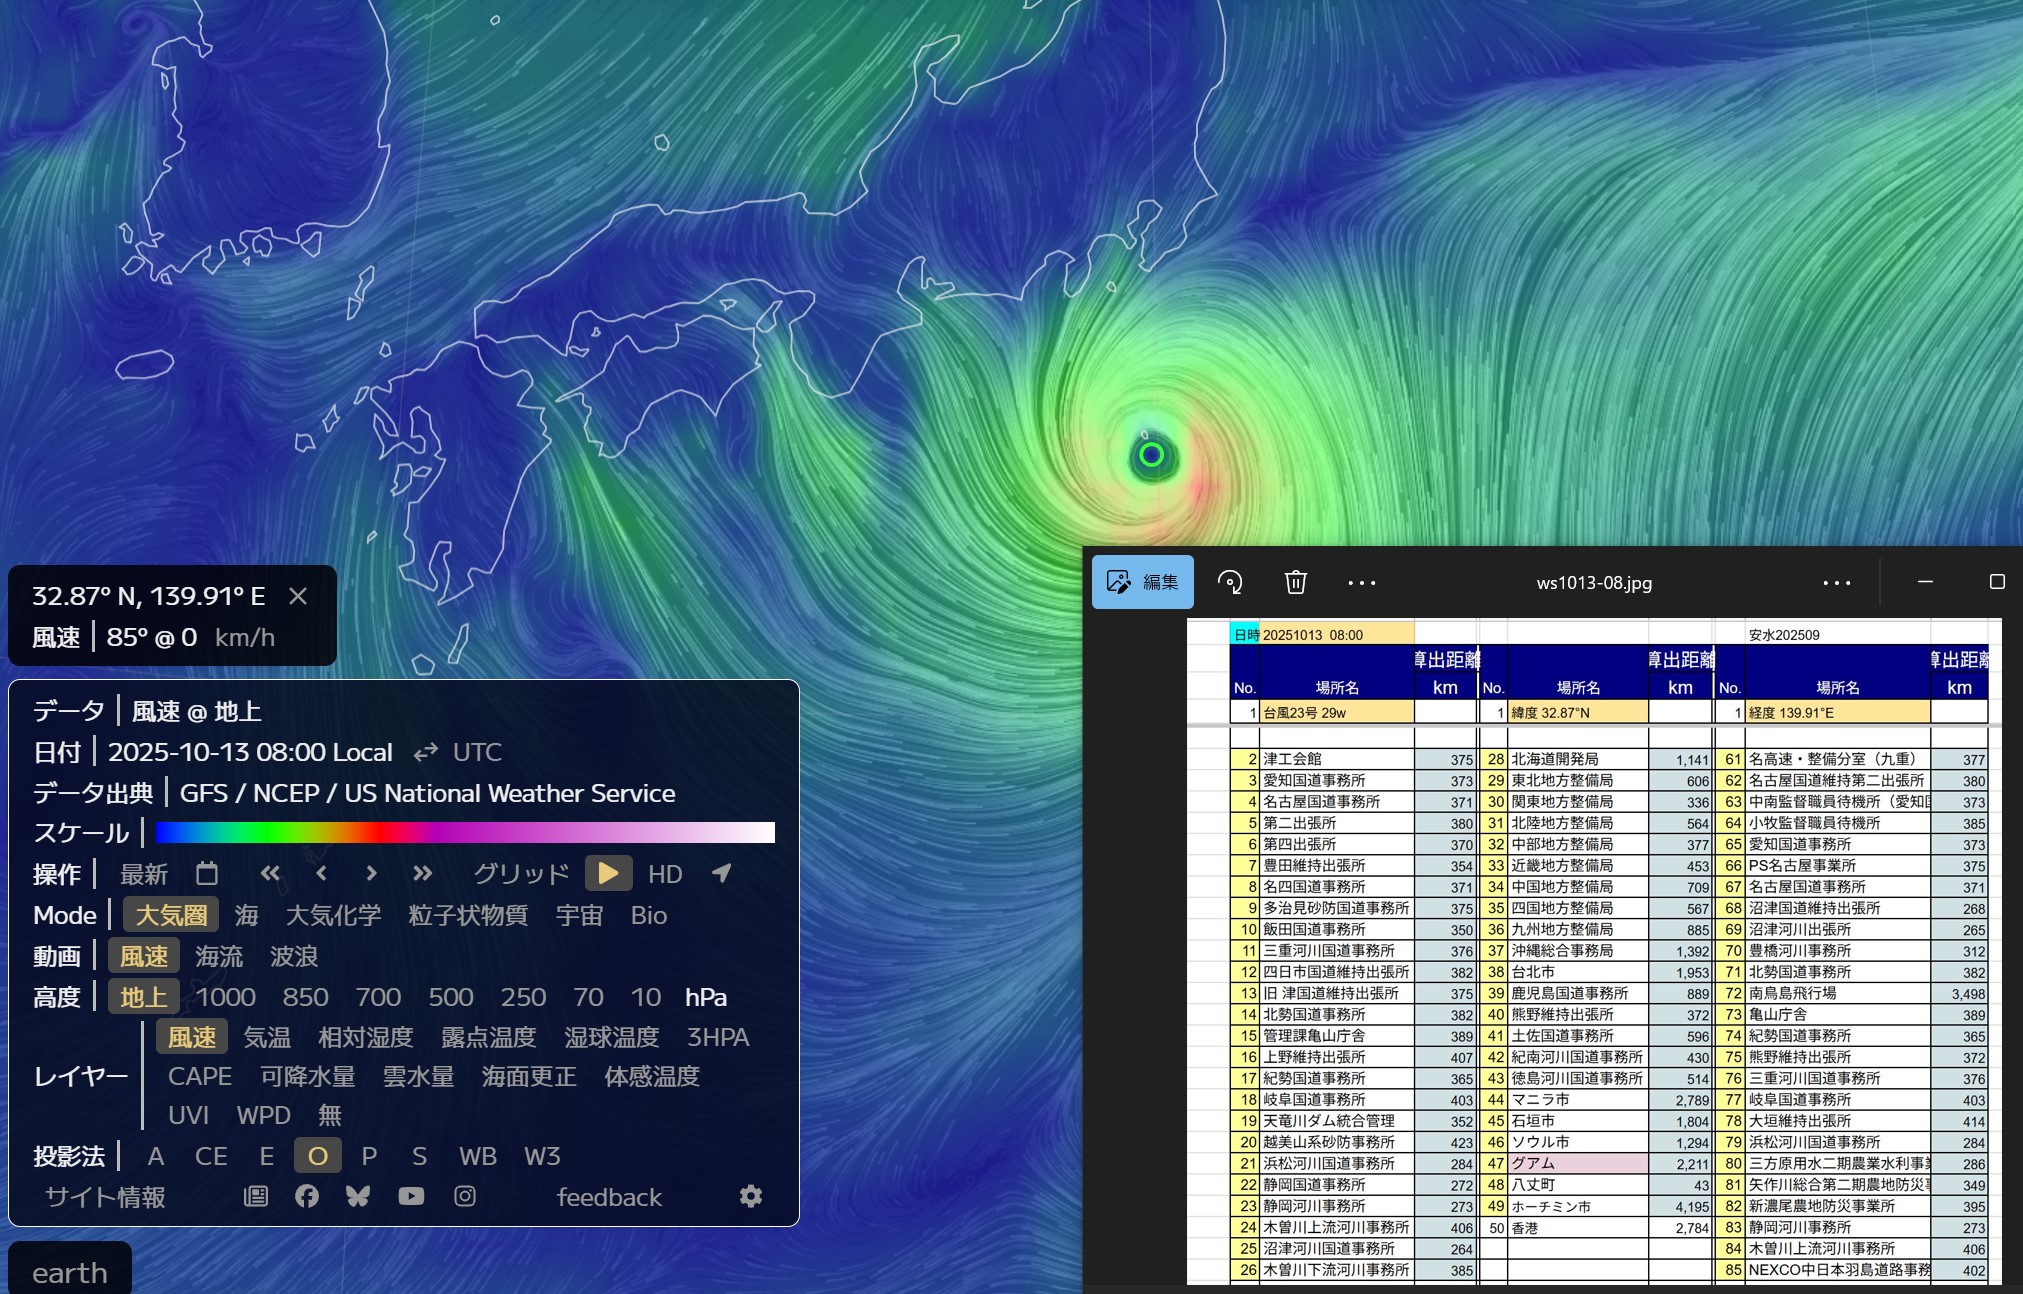Click the locate-me arrow icon
Viewport: 2023px width, 1294px height.
pos(721,874)
